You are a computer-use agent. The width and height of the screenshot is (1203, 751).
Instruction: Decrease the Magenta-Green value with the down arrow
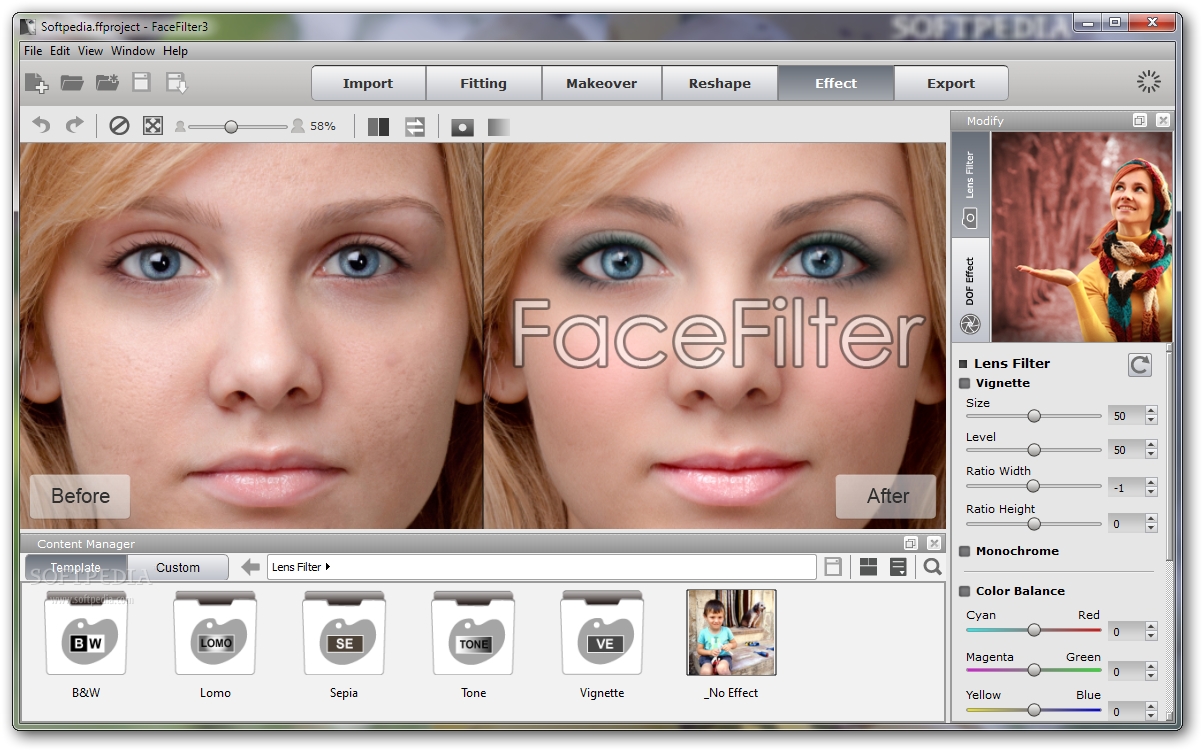[1151, 677]
